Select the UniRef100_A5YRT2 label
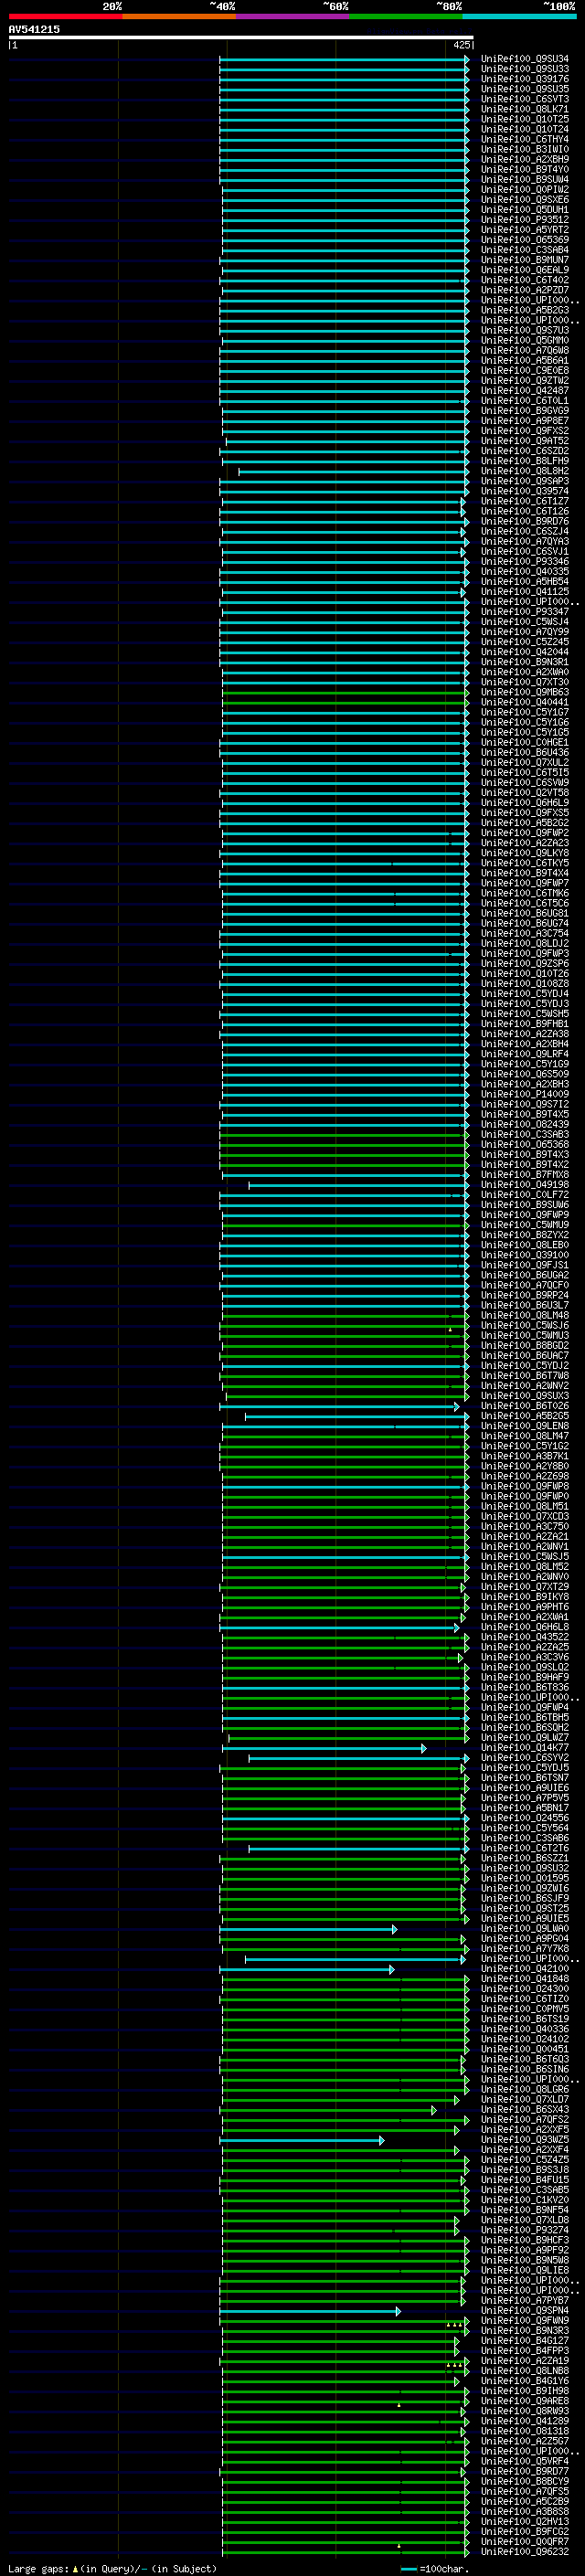This screenshot has height=2576, width=585. click(525, 229)
